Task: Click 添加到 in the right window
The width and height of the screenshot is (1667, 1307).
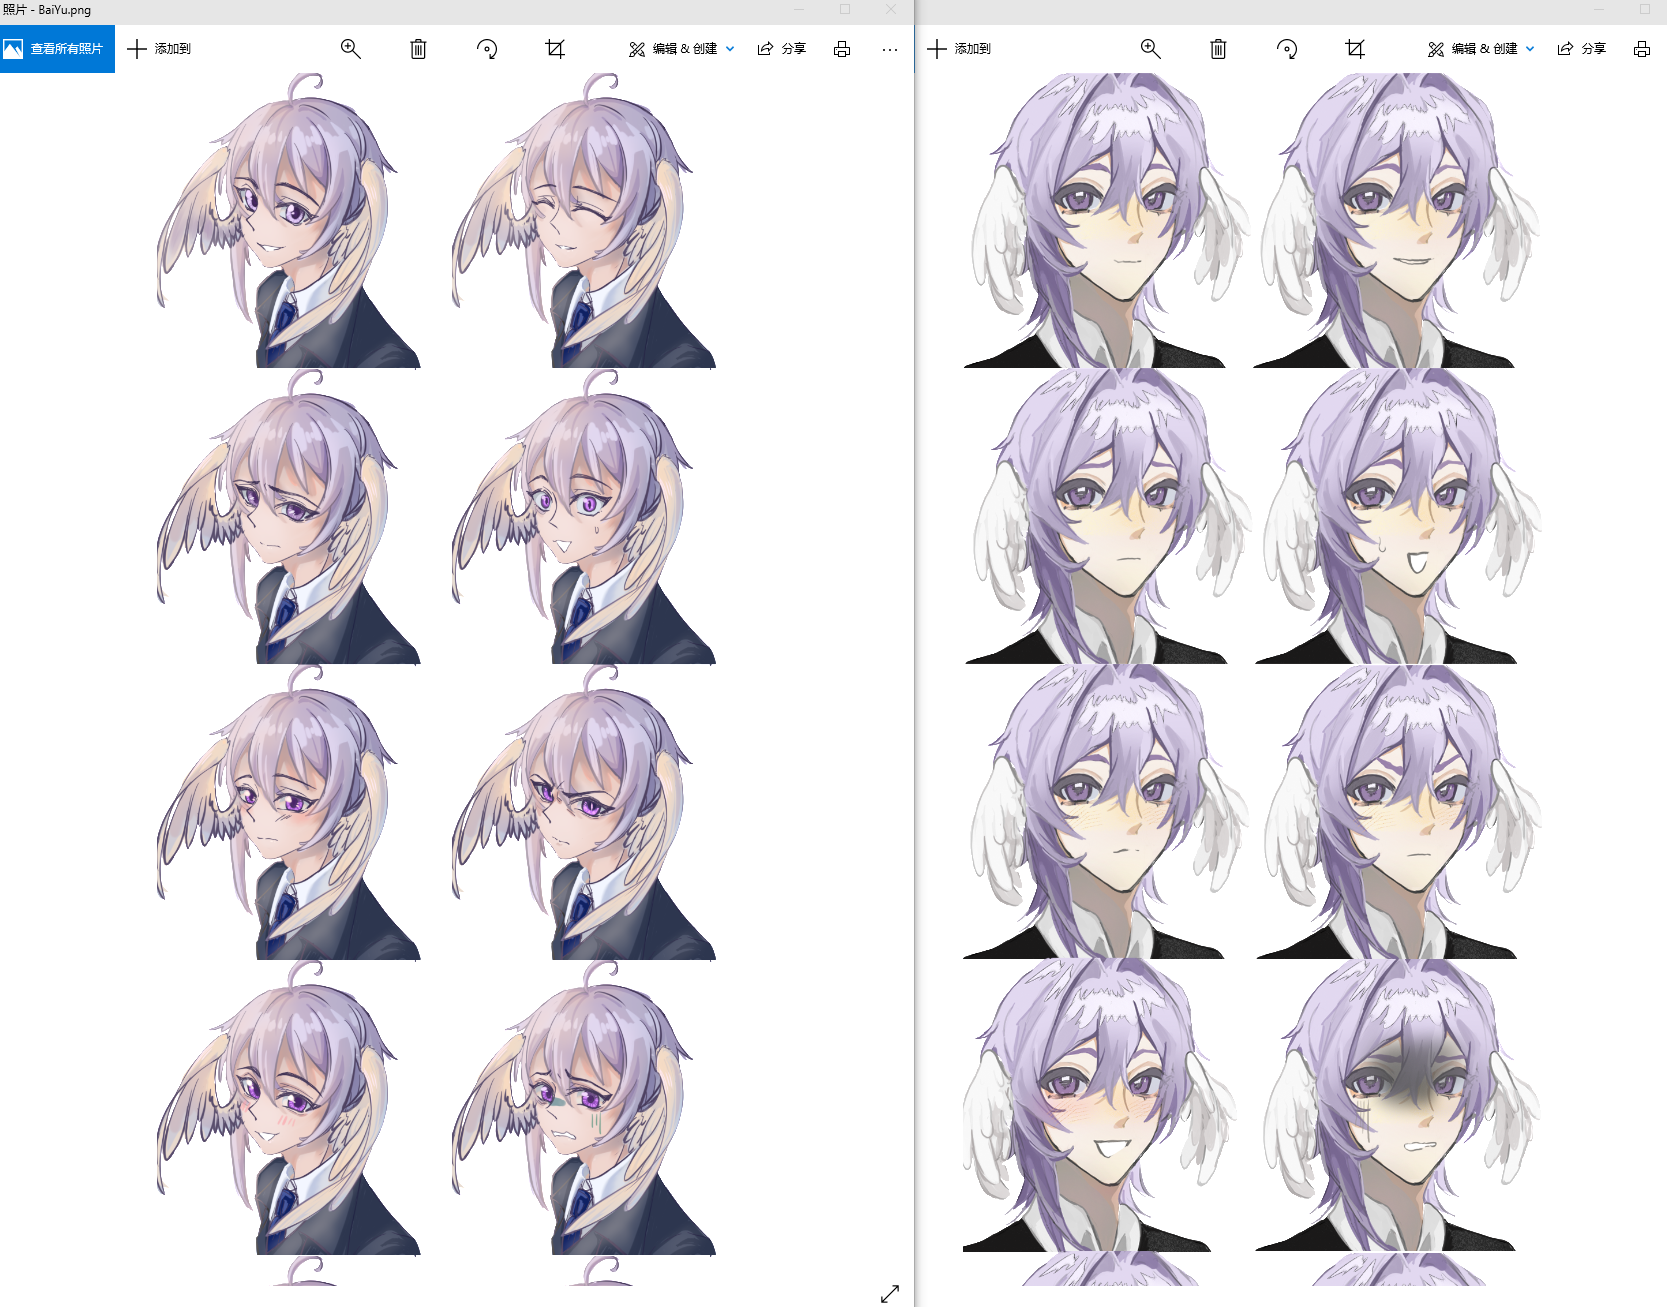Action: pyautogui.click(x=961, y=48)
